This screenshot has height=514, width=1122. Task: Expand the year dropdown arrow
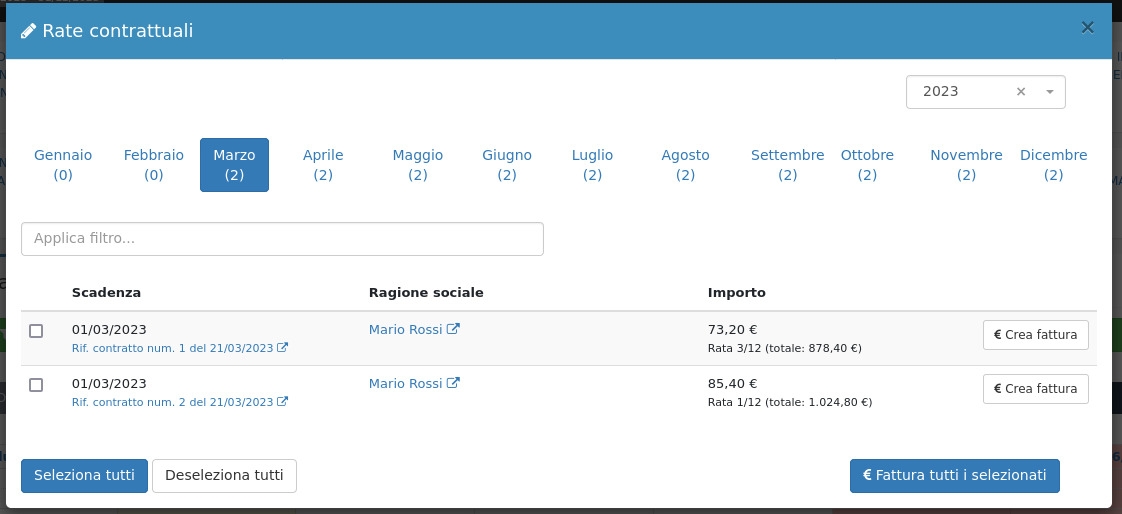tap(1049, 92)
